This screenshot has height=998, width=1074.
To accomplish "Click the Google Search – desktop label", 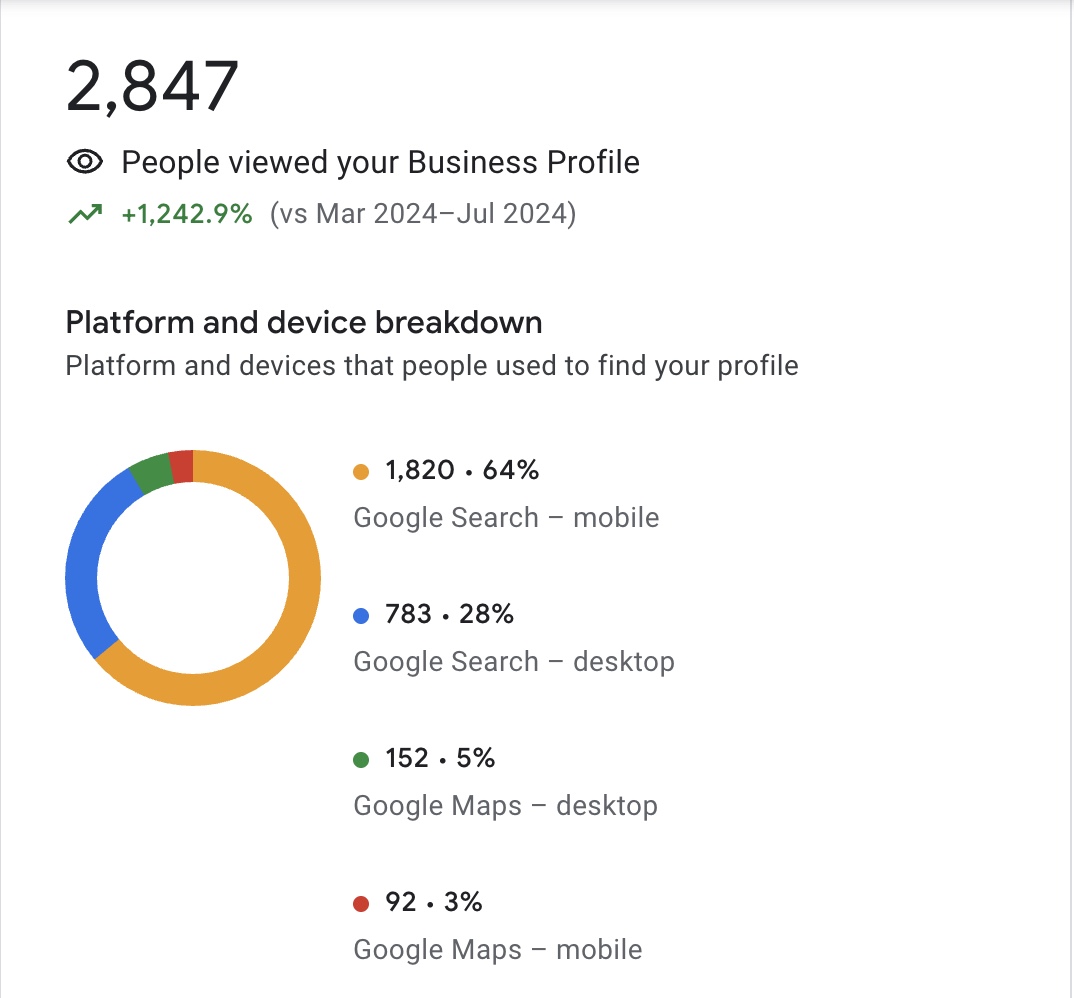I will pos(514,662).
